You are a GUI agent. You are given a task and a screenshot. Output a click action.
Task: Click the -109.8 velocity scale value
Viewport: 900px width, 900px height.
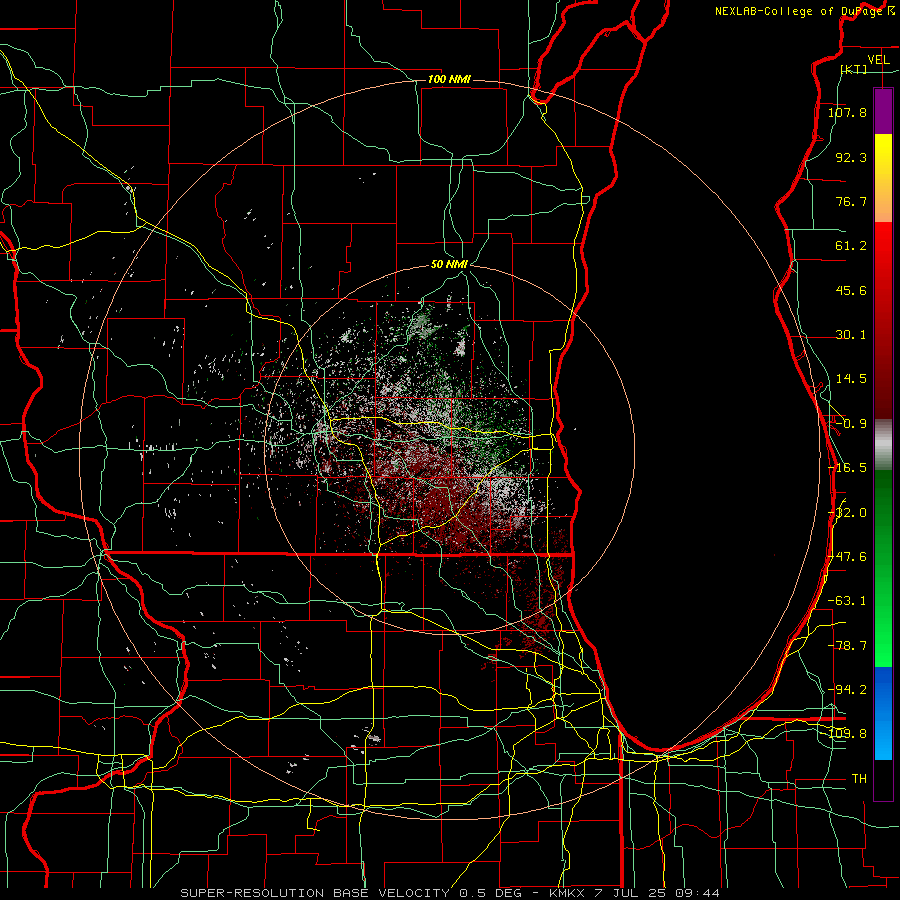(x=847, y=734)
